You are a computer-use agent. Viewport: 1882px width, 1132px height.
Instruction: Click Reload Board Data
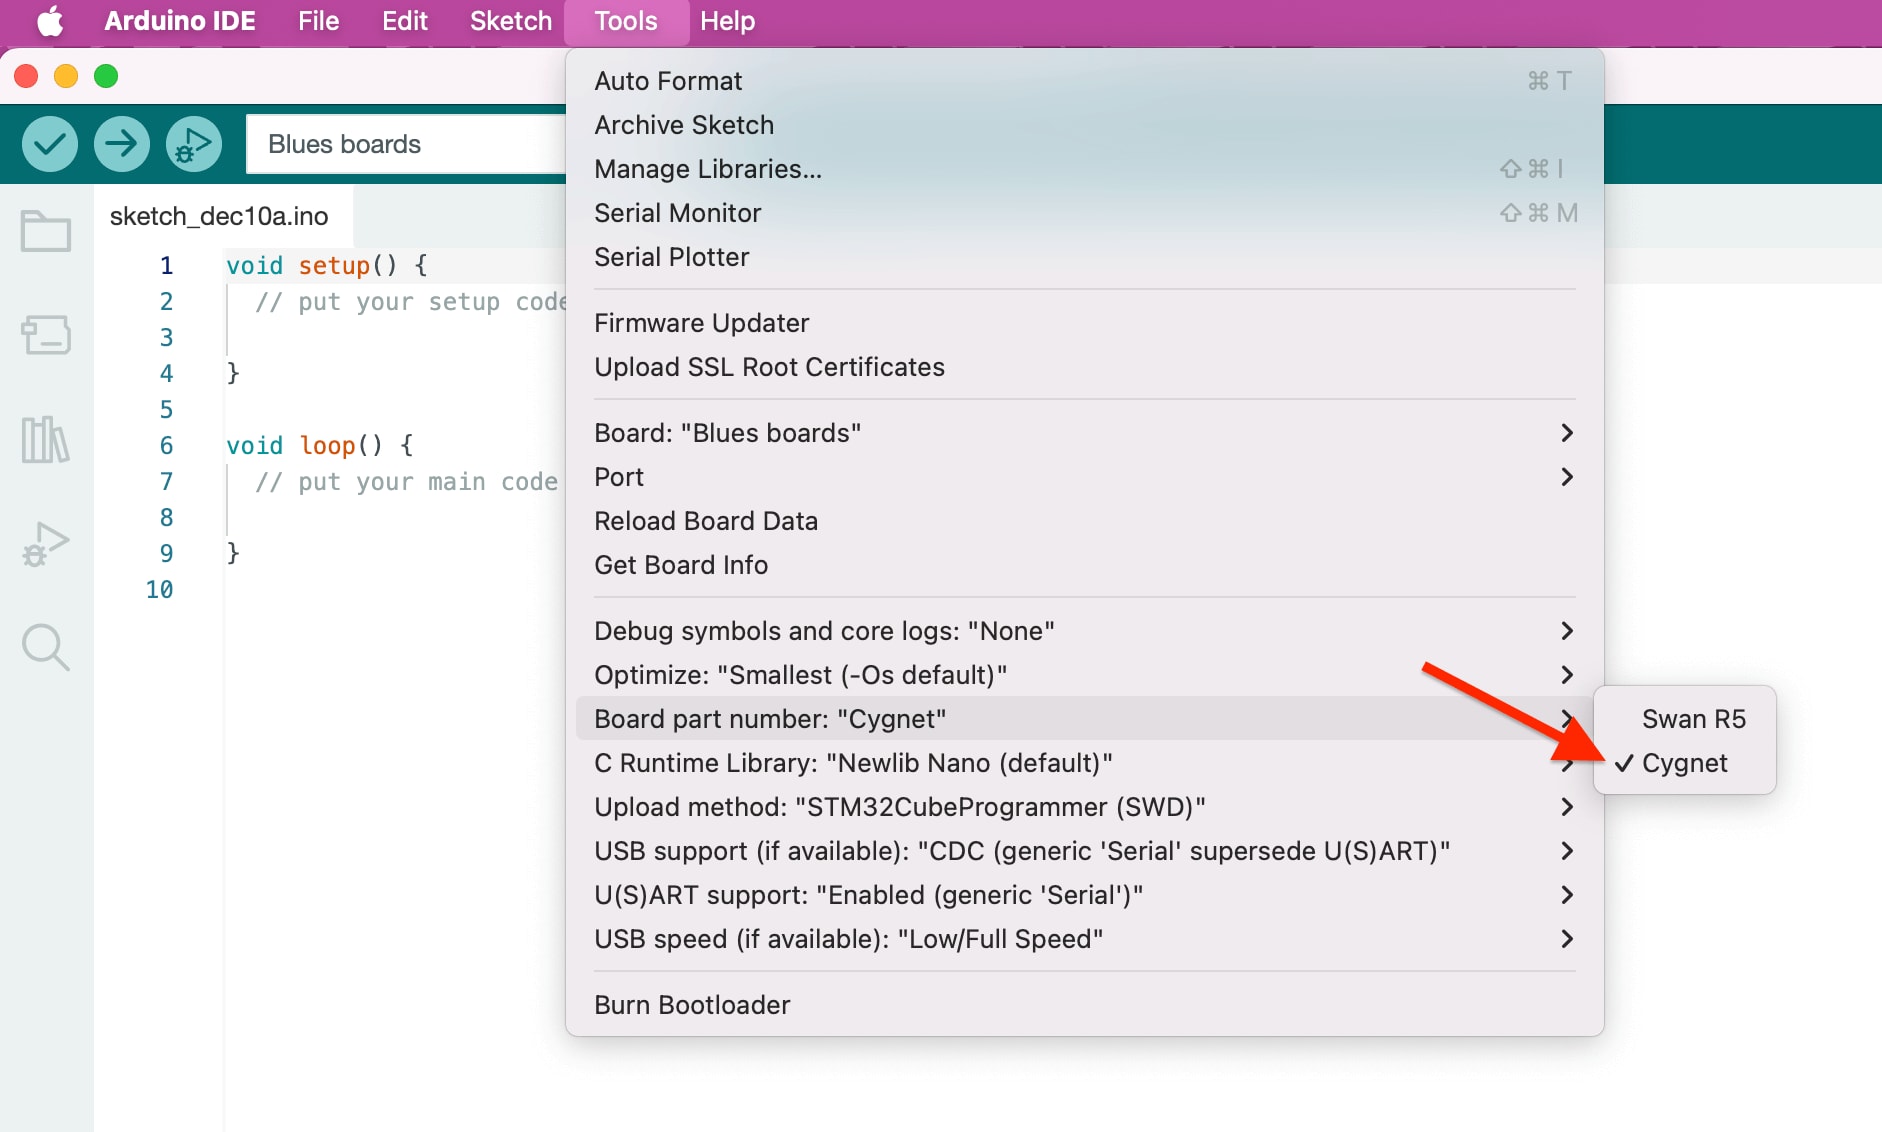tap(1085, 521)
